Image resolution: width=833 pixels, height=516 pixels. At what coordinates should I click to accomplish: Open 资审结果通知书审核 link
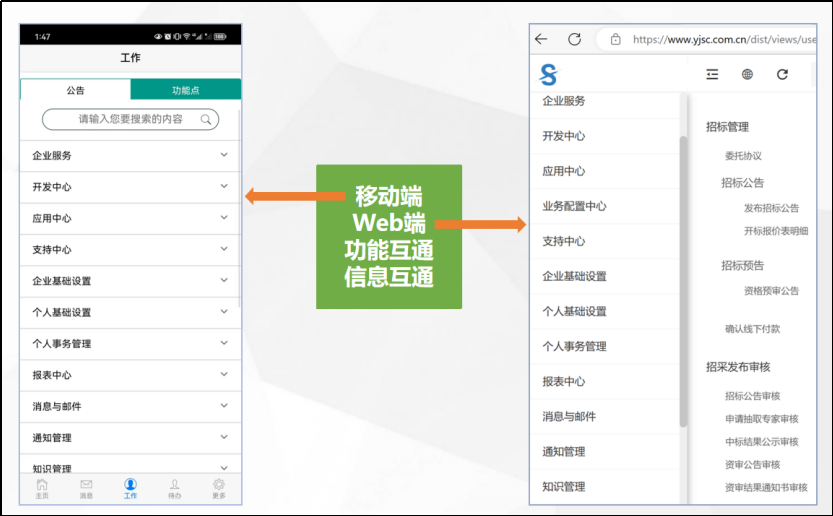point(767,487)
